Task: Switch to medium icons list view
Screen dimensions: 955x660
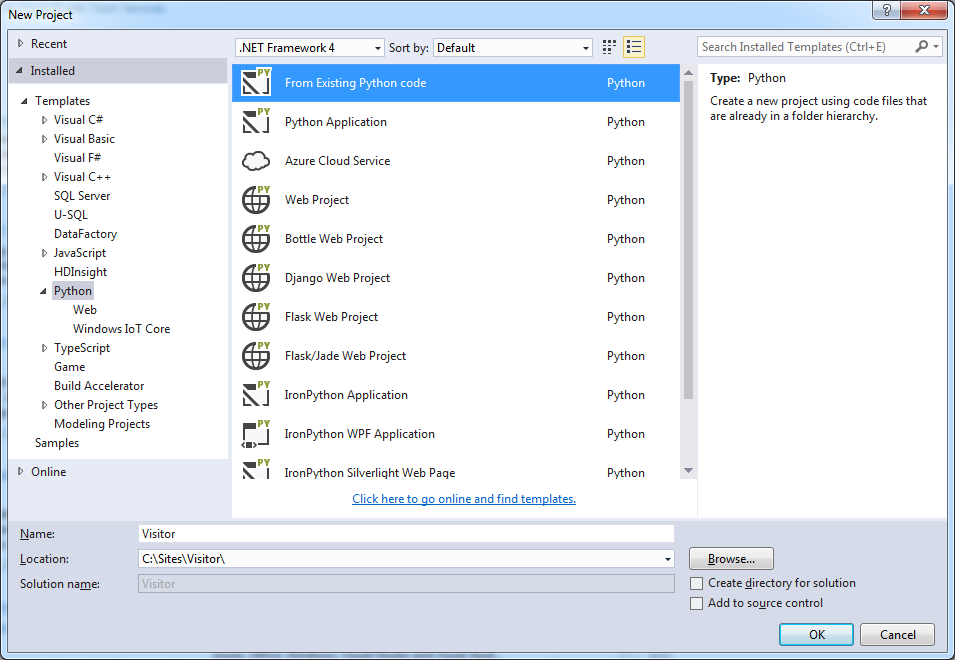Action: [x=634, y=47]
